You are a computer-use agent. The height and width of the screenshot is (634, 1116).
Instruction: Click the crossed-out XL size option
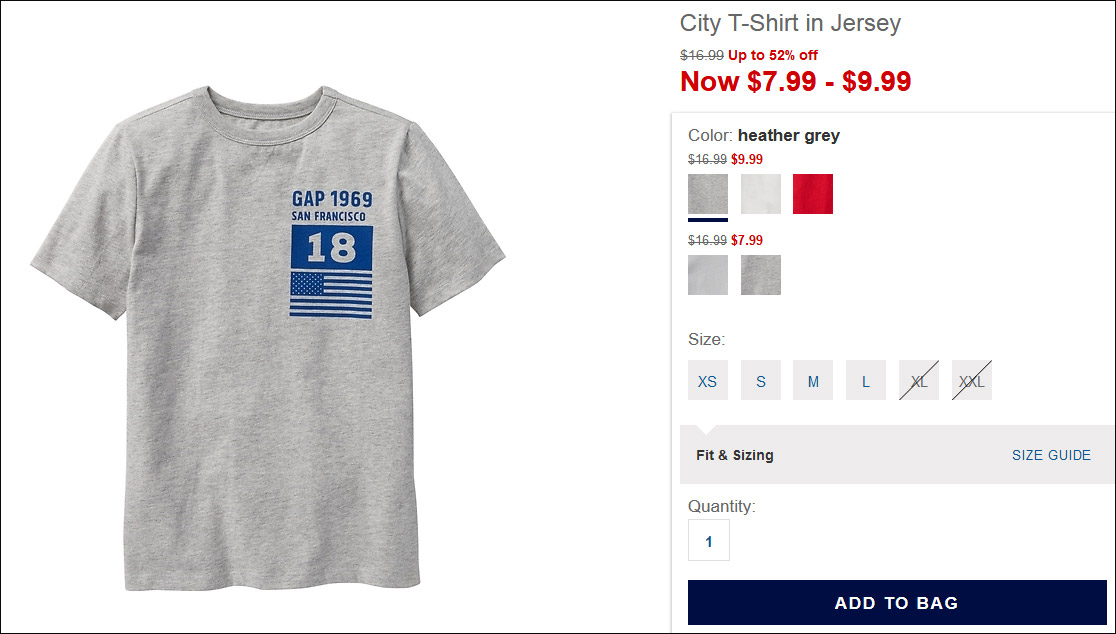coord(918,380)
